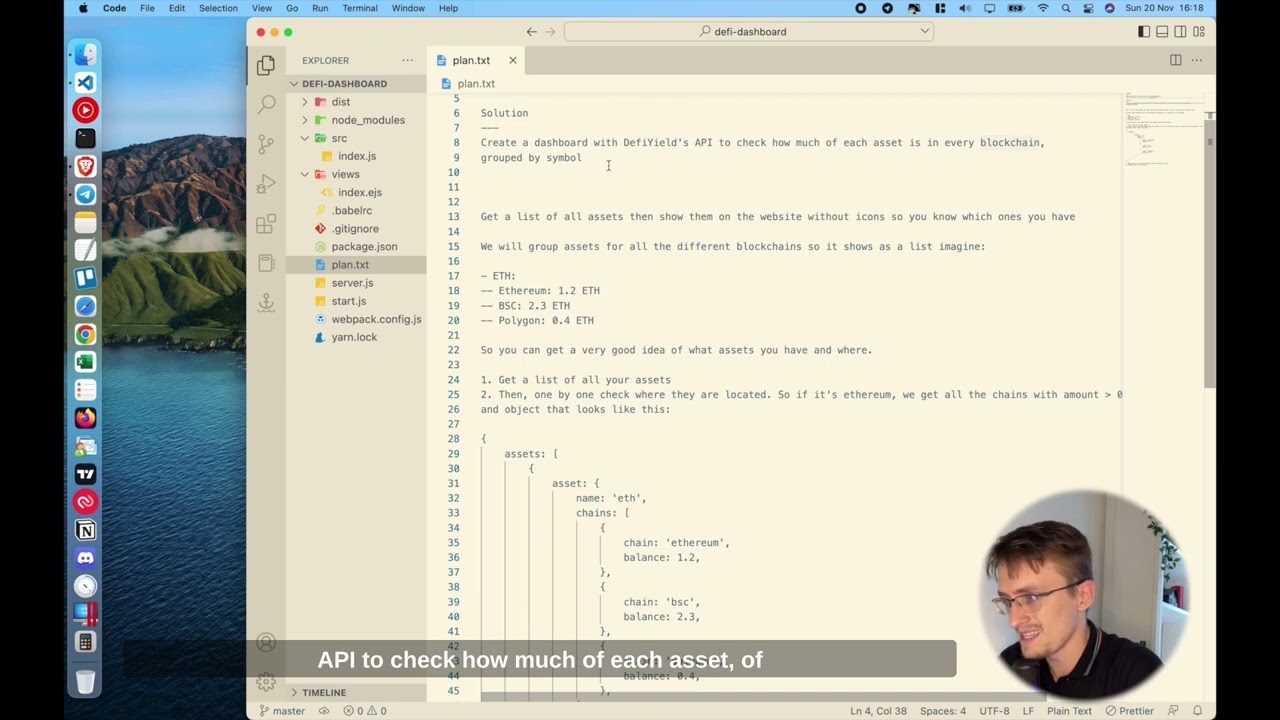
Task: Open the File menu
Action: click(147, 8)
